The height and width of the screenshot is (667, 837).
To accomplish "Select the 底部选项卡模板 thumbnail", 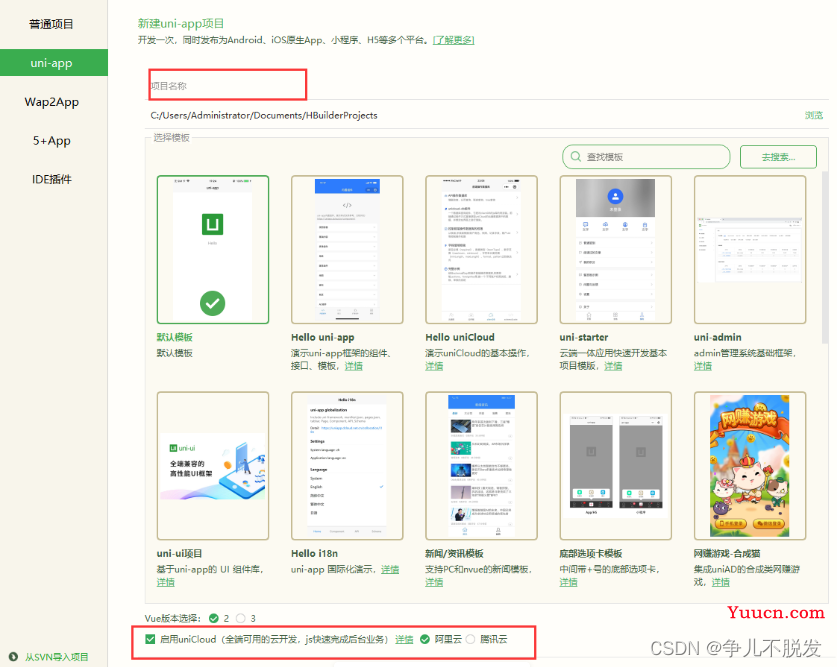I will (x=615, y=466).
